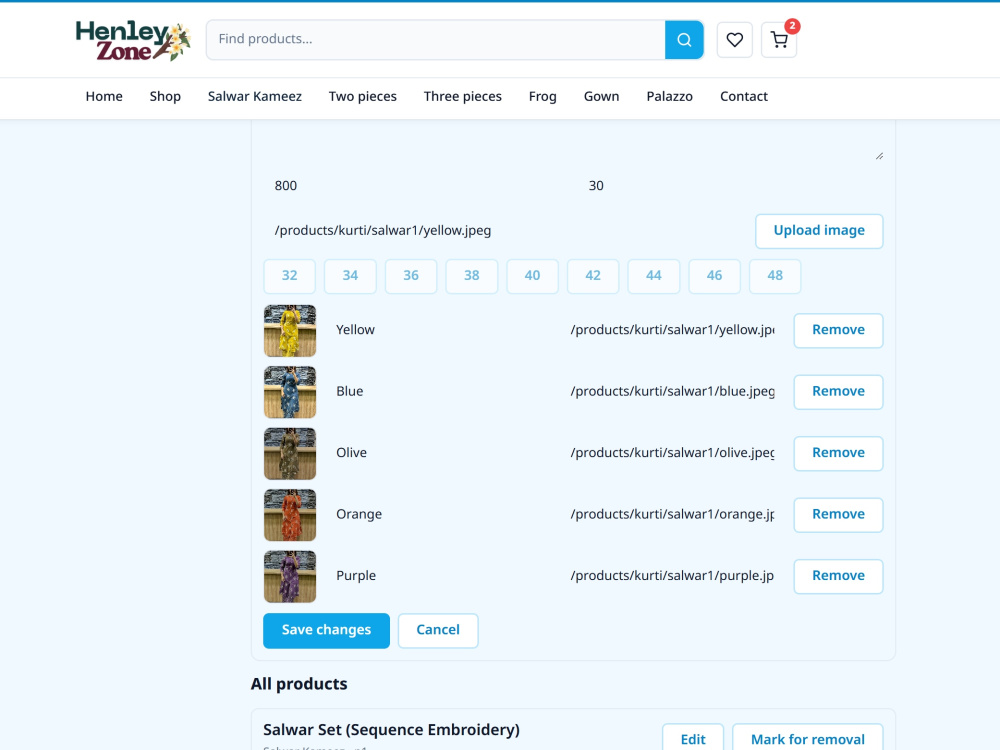This screenshot has height=750, width=1000.
Task: Toggle size 38
Action: (x=471, y=276)
